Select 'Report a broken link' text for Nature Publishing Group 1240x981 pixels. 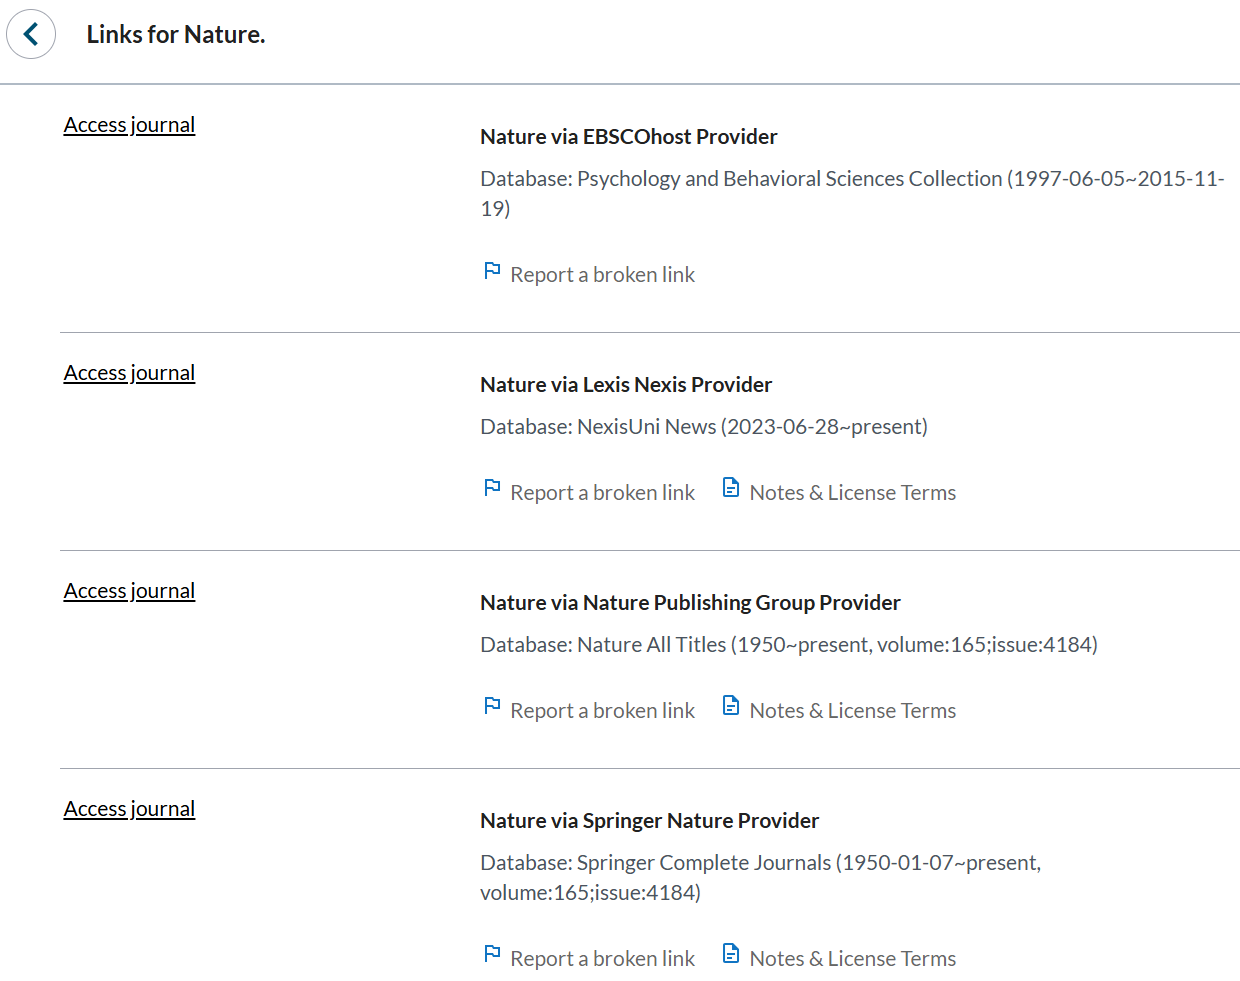tap(602, 711)
